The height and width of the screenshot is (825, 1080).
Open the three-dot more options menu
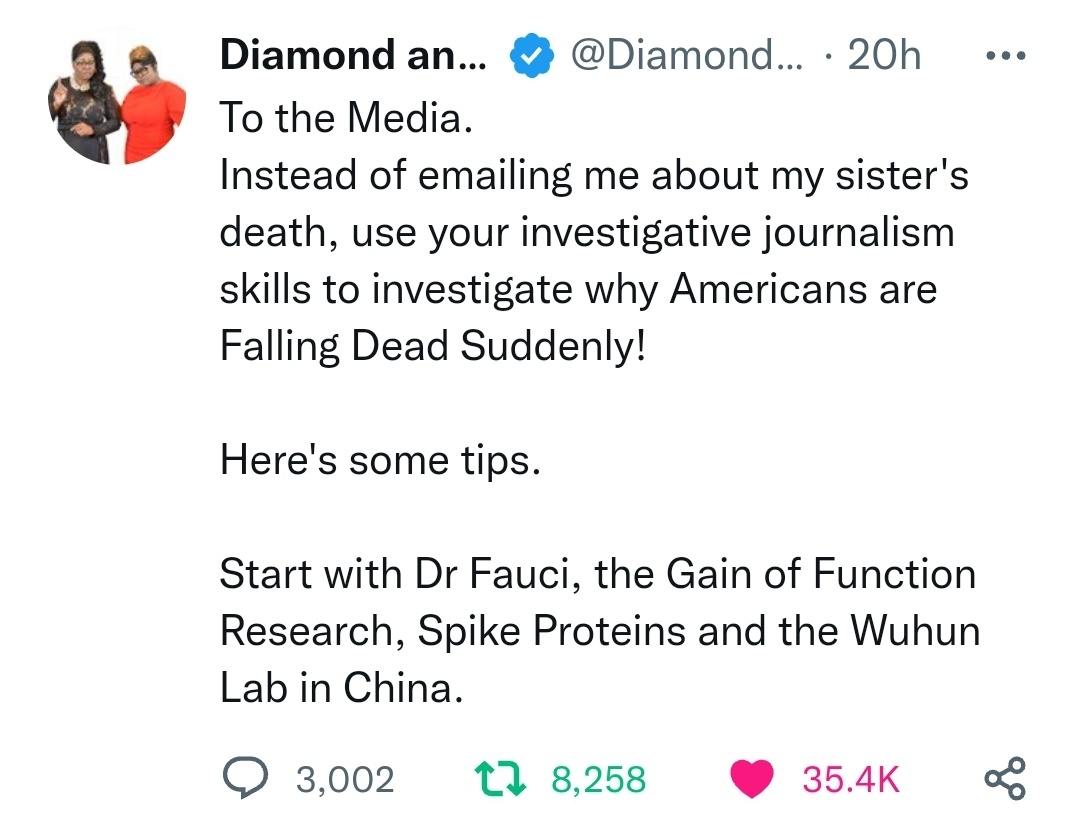1006,55
